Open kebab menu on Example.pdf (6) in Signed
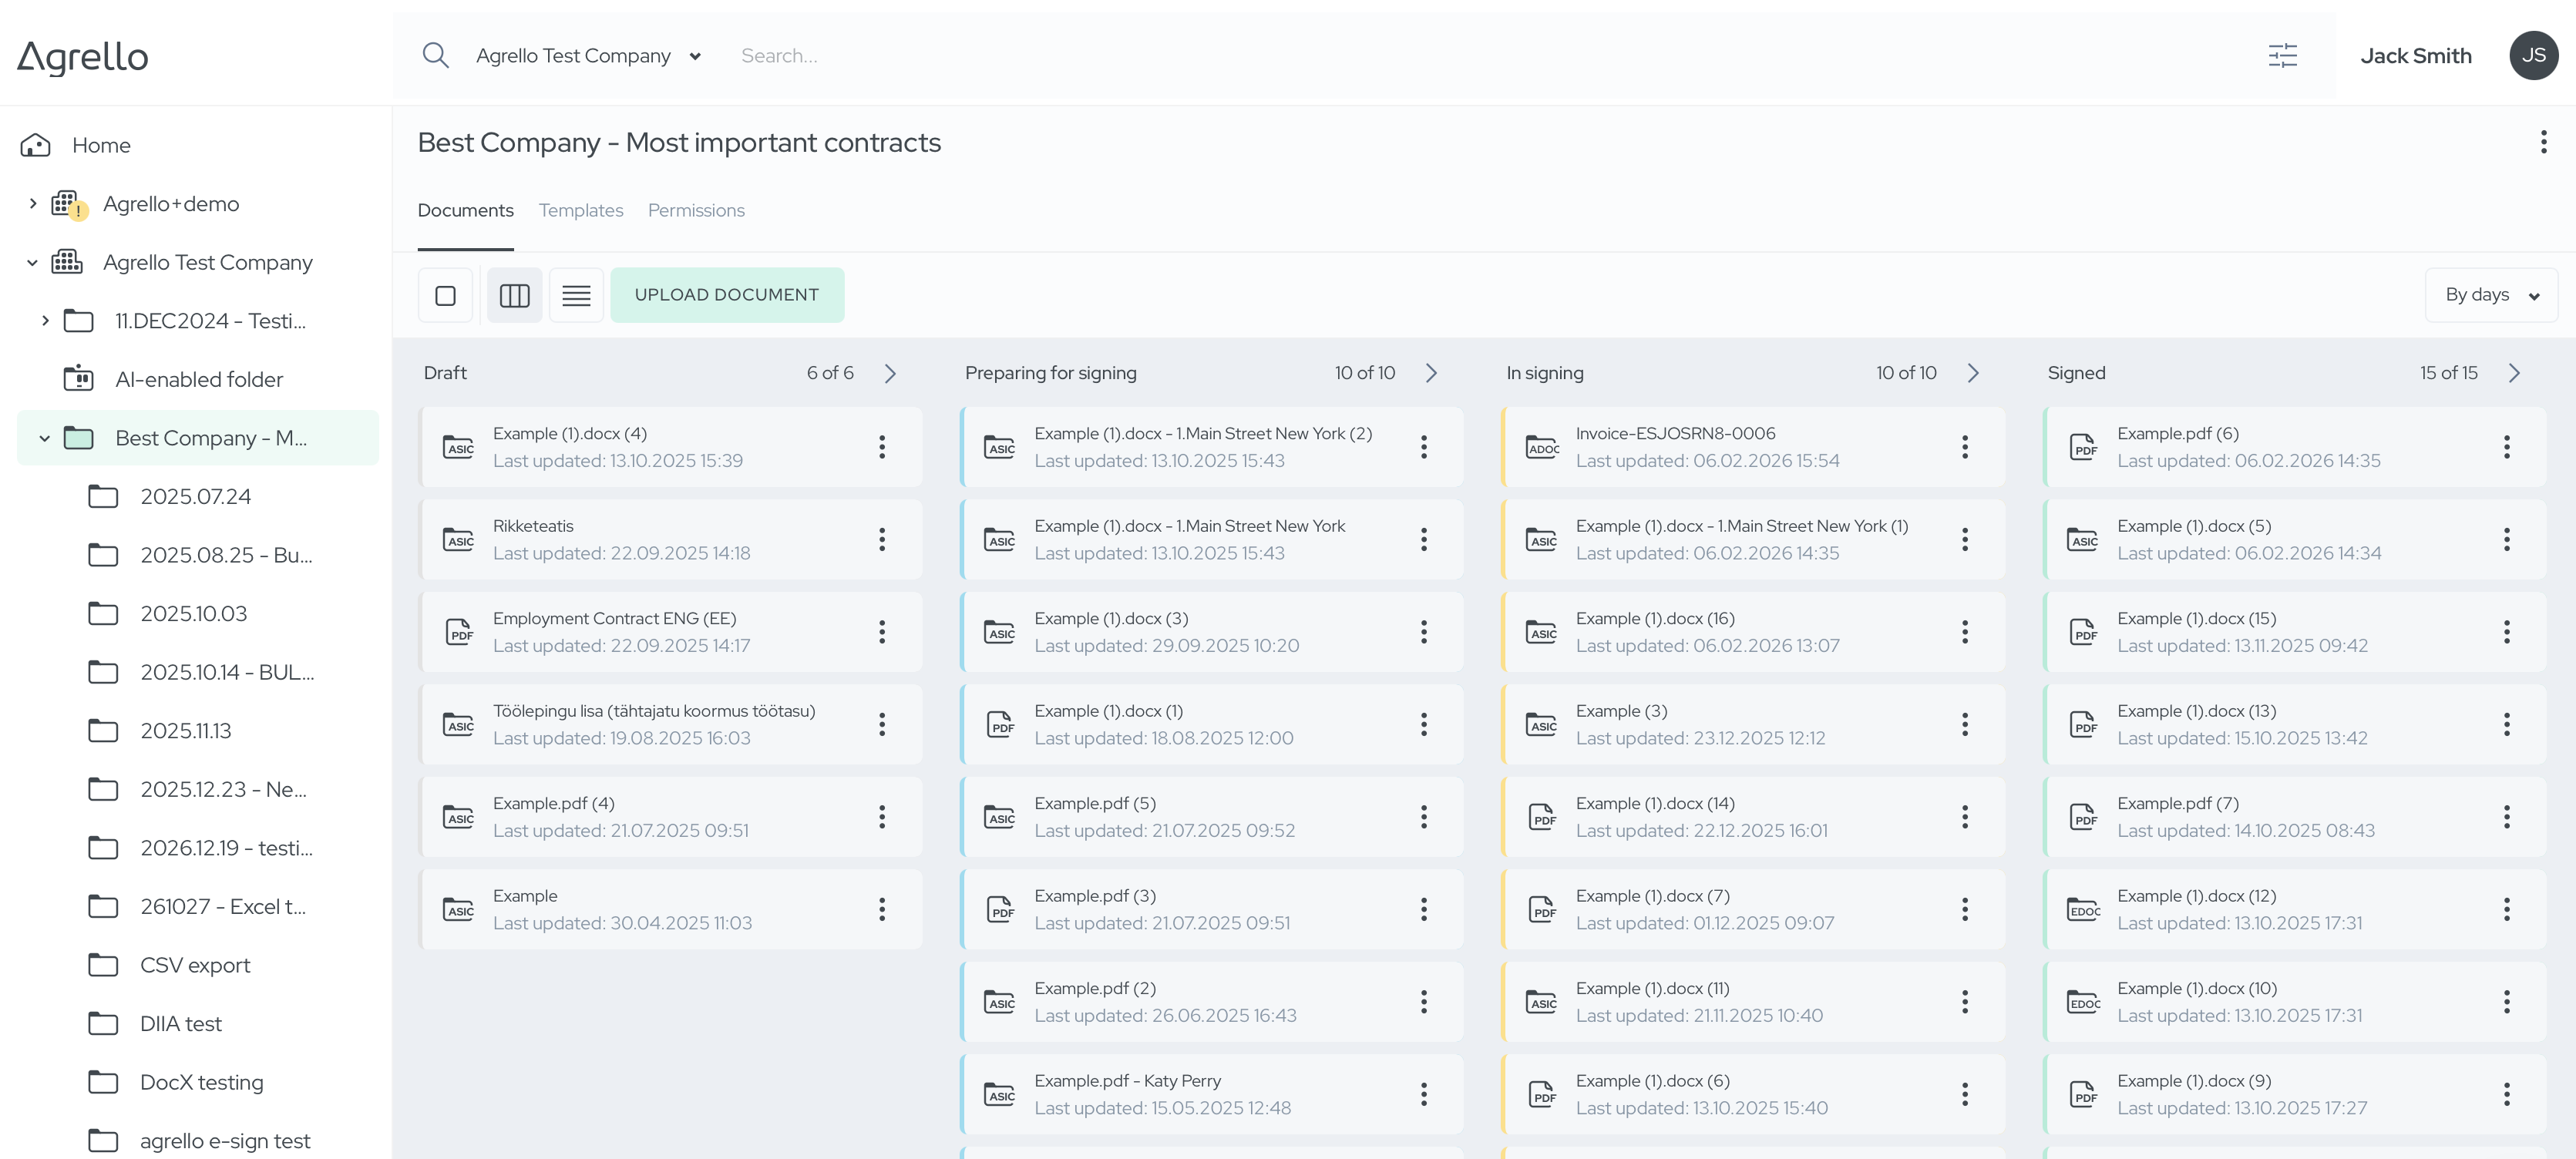This screenshot has height=1159, width=2576. coord(2507,447)
